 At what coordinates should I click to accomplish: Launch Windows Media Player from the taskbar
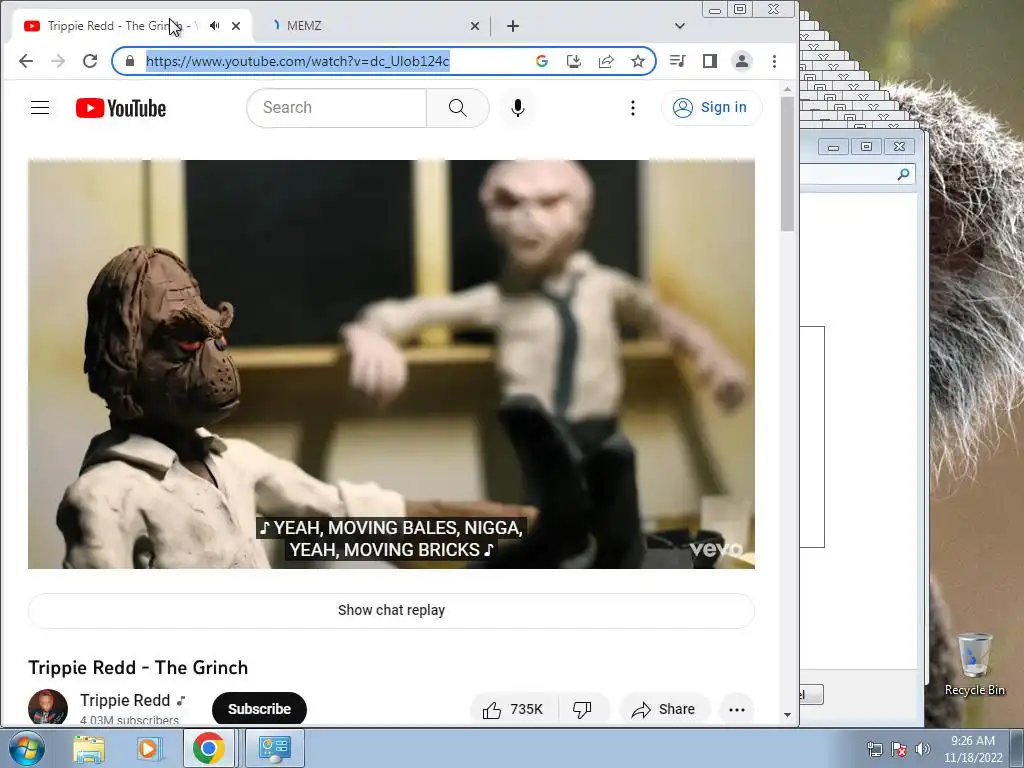click(x=148, y=748)
